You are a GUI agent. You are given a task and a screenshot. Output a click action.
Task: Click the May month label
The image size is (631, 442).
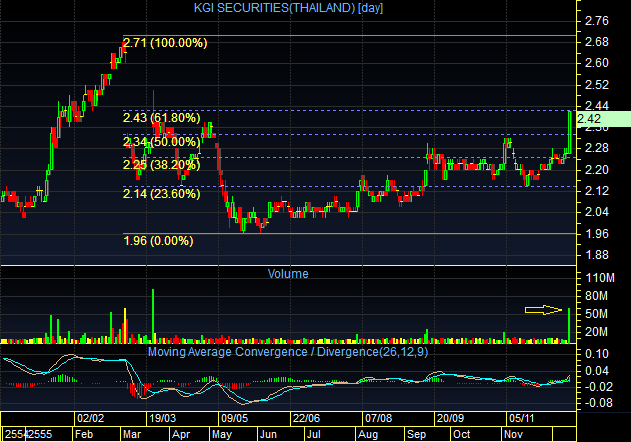(x=222, y=434)
